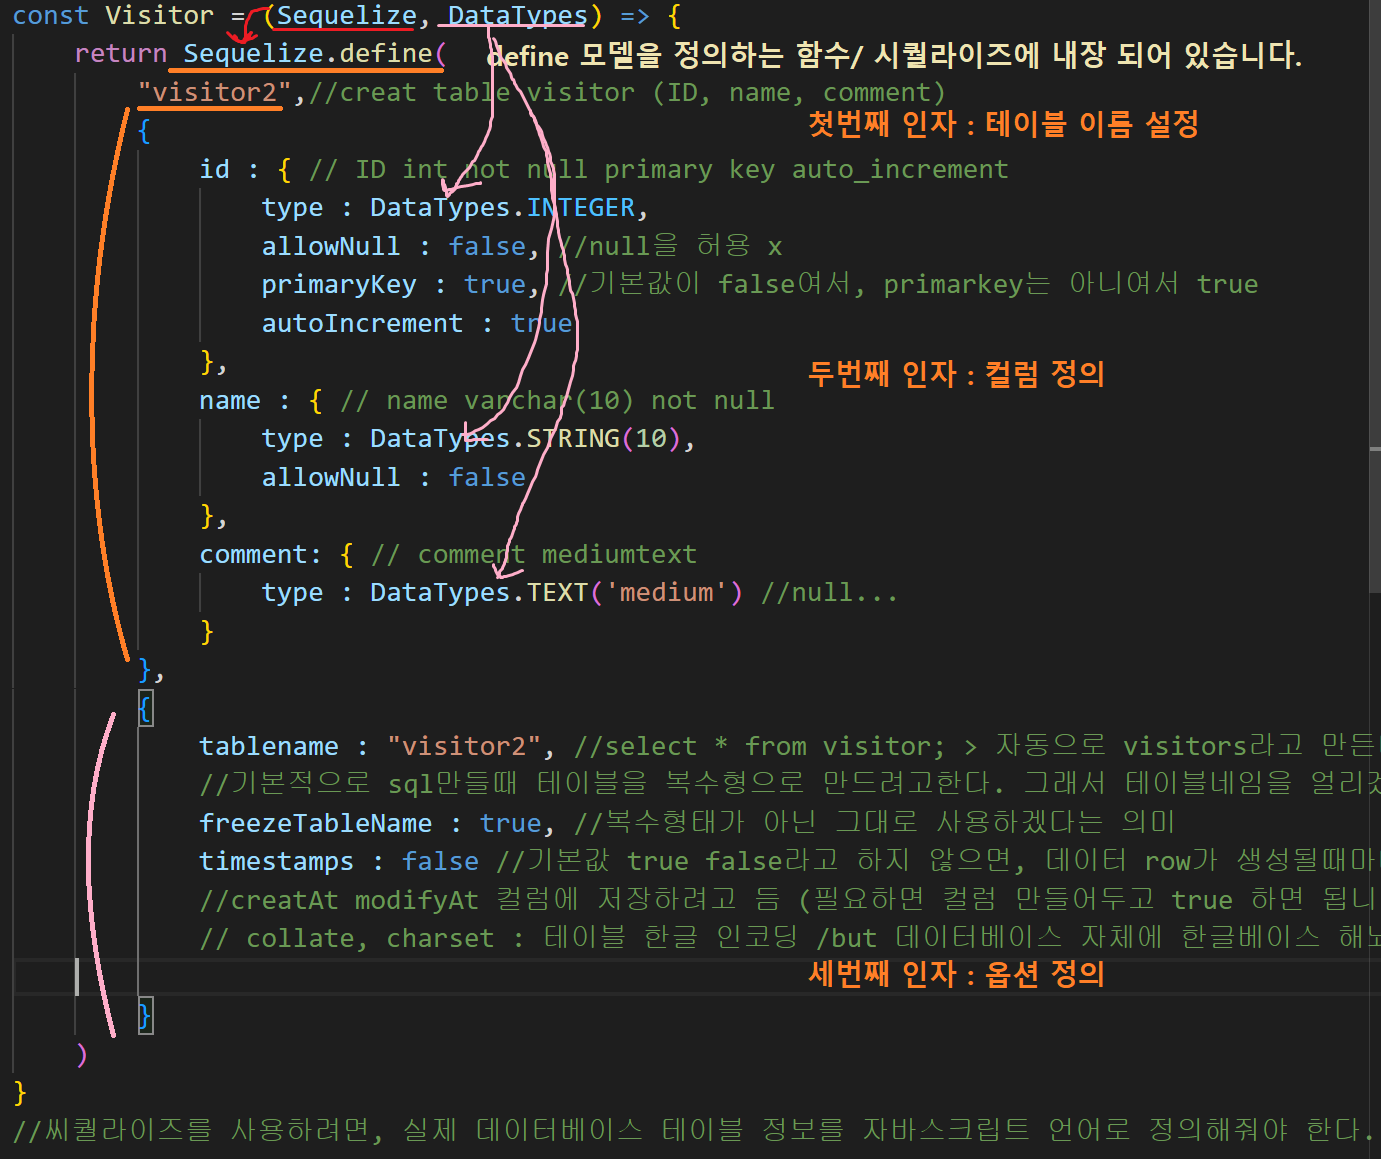The height and width of the screenshot is (1159, 1381).
Task: Click the "return" keyword
Action: 120,53
